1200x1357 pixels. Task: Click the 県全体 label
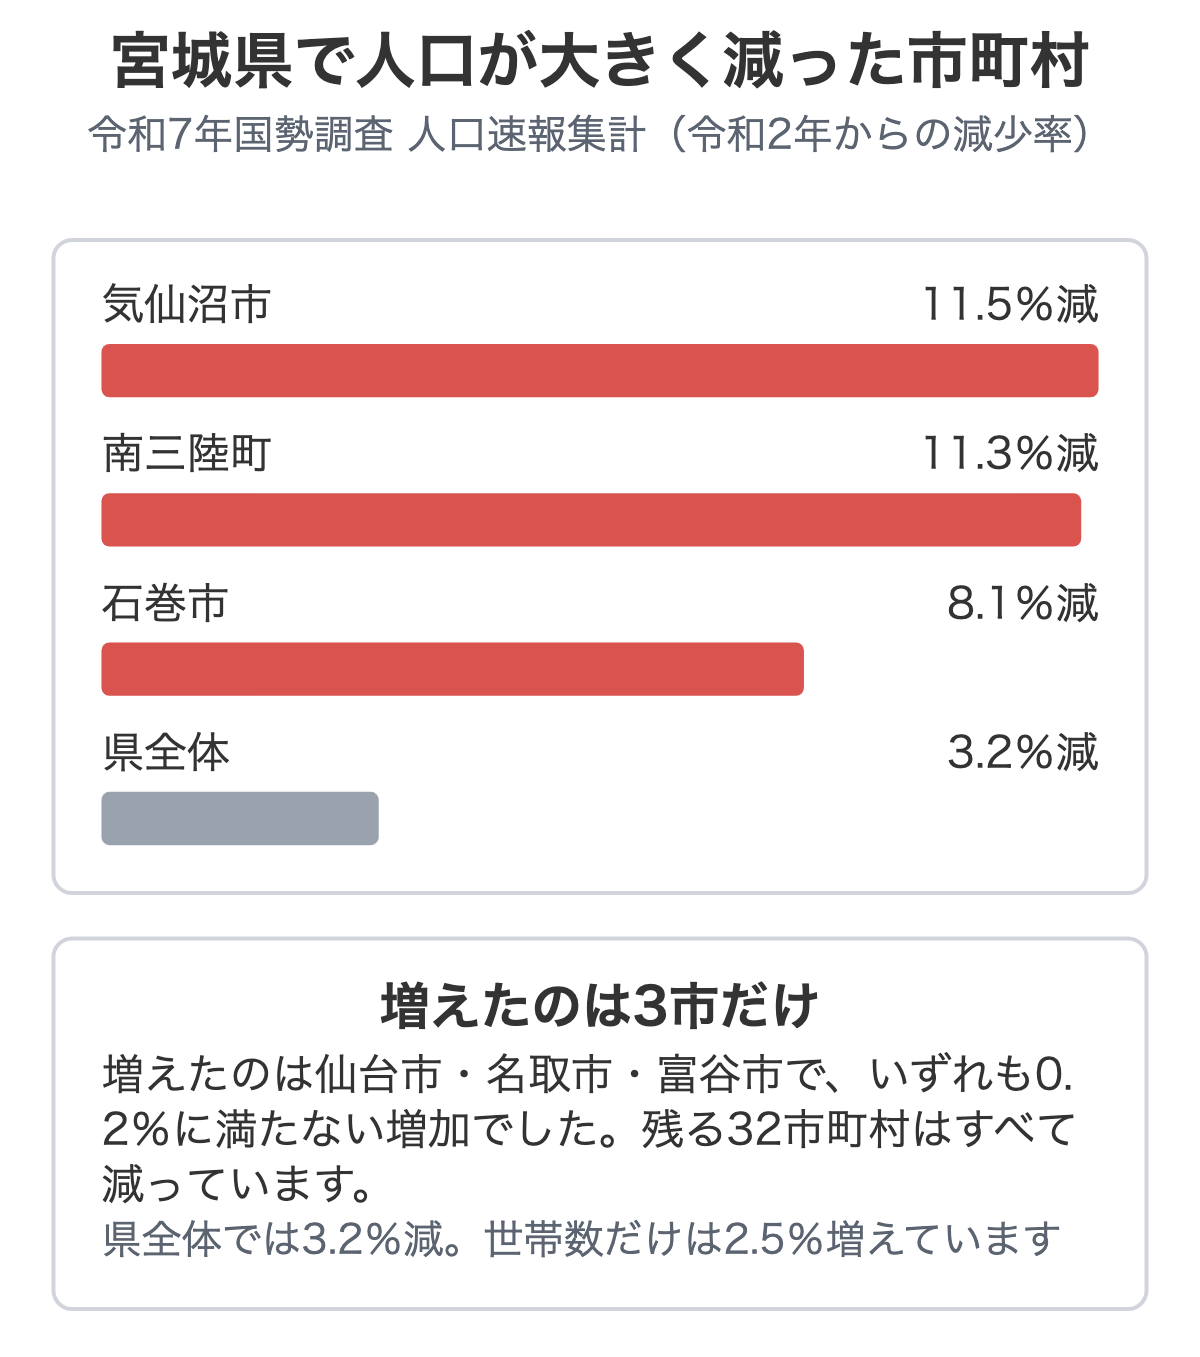click(x=166, y=752)
